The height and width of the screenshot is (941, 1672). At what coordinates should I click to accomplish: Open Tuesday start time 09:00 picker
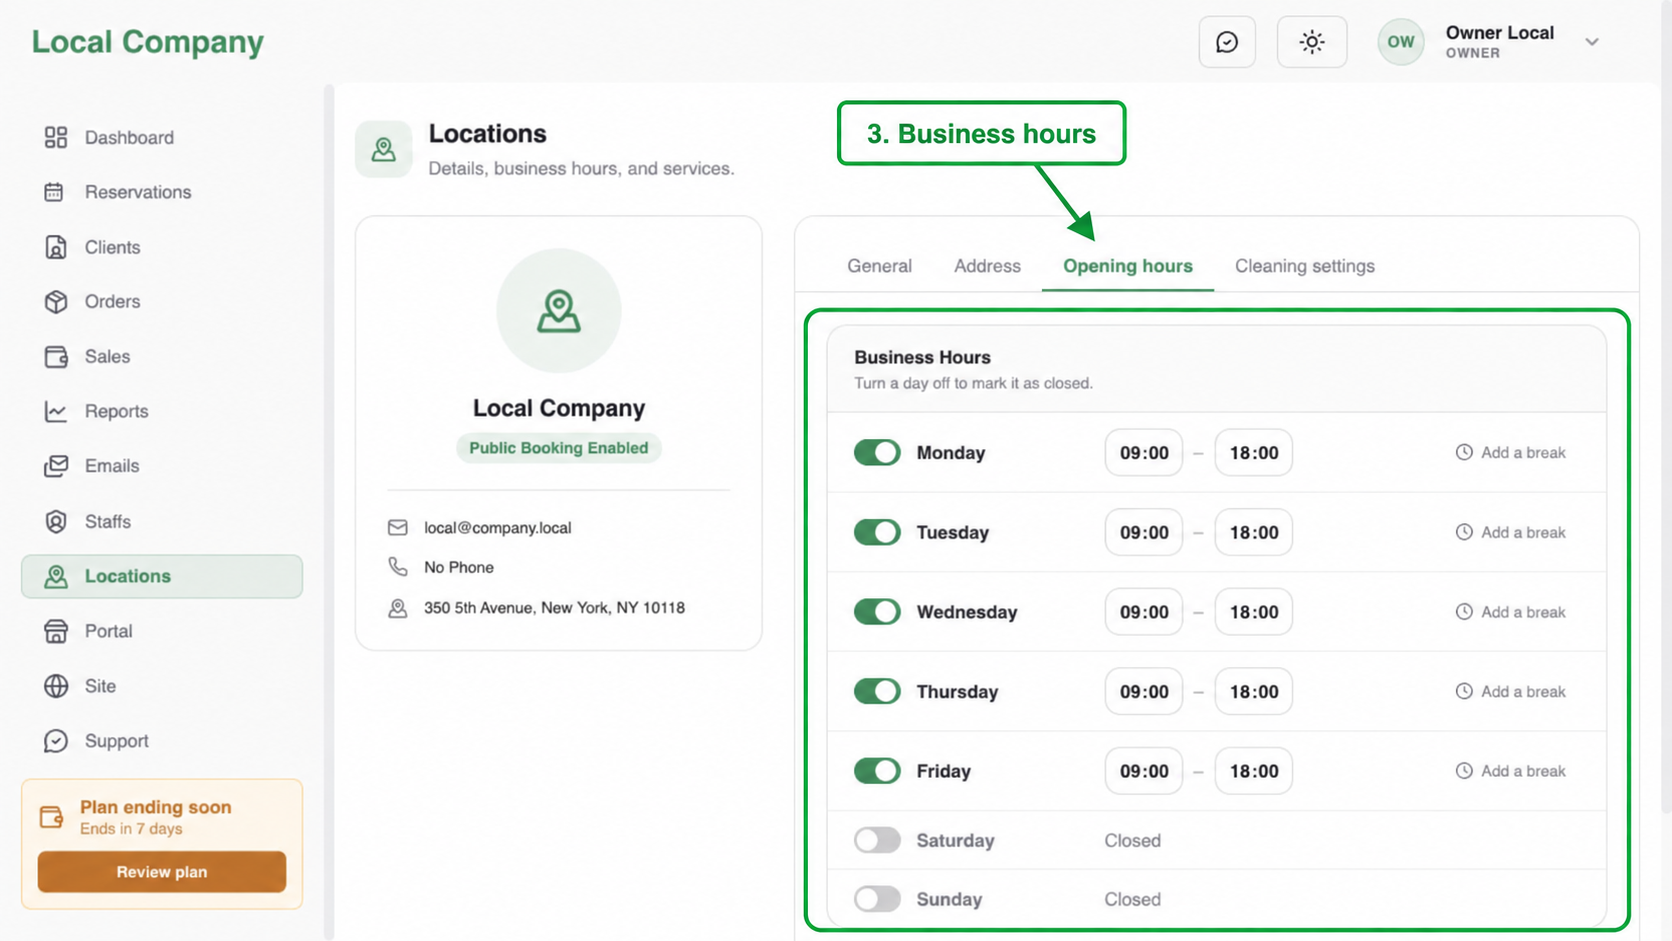point(1144,532)
